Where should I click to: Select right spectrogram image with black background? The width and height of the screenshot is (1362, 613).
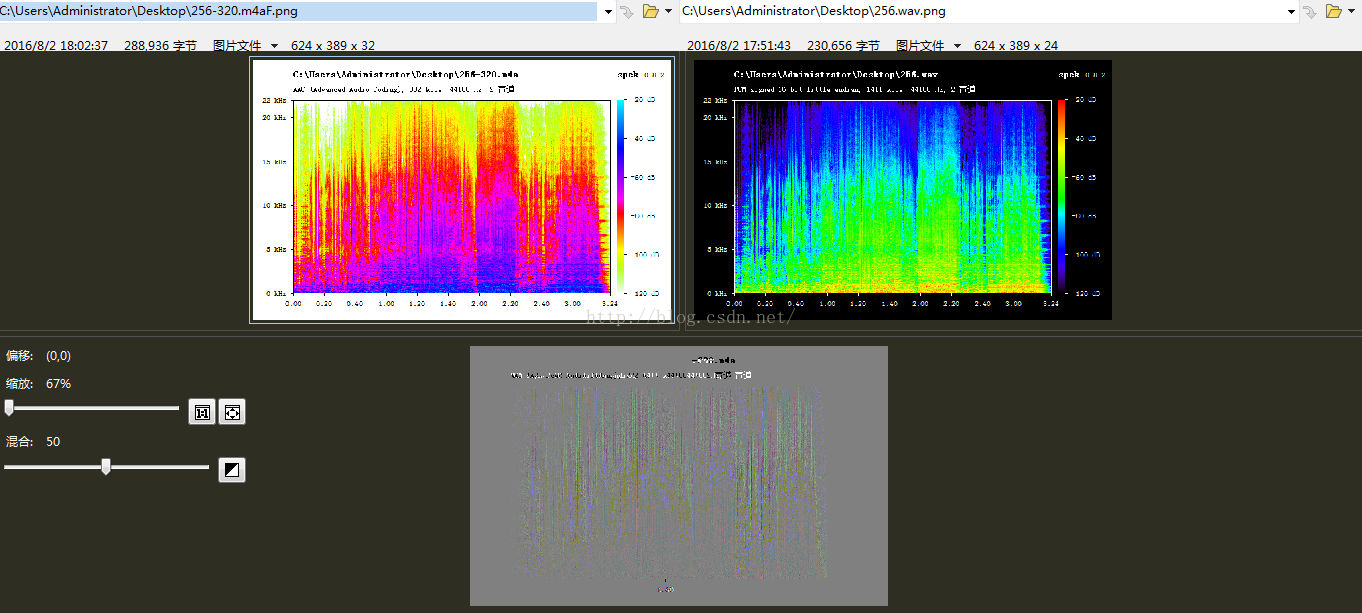click(902, 189)
